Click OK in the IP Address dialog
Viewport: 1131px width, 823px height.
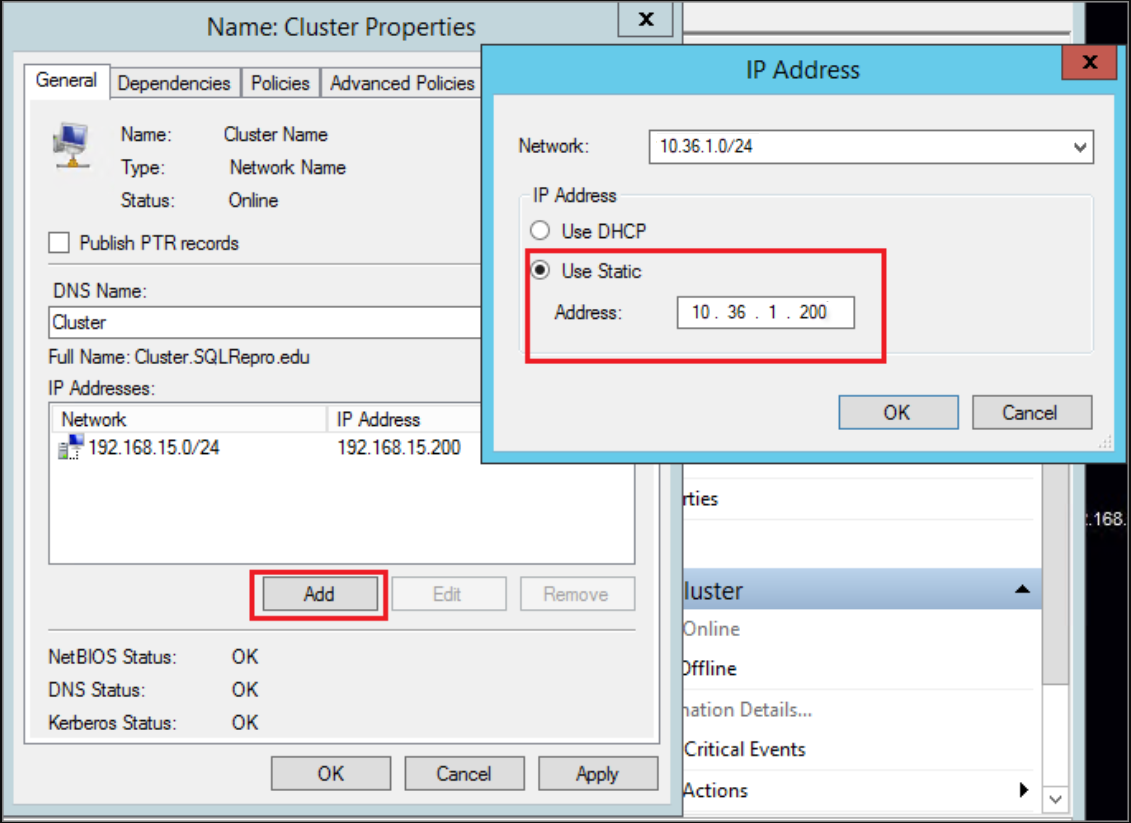pyautogui.click(x=897, y=412)
